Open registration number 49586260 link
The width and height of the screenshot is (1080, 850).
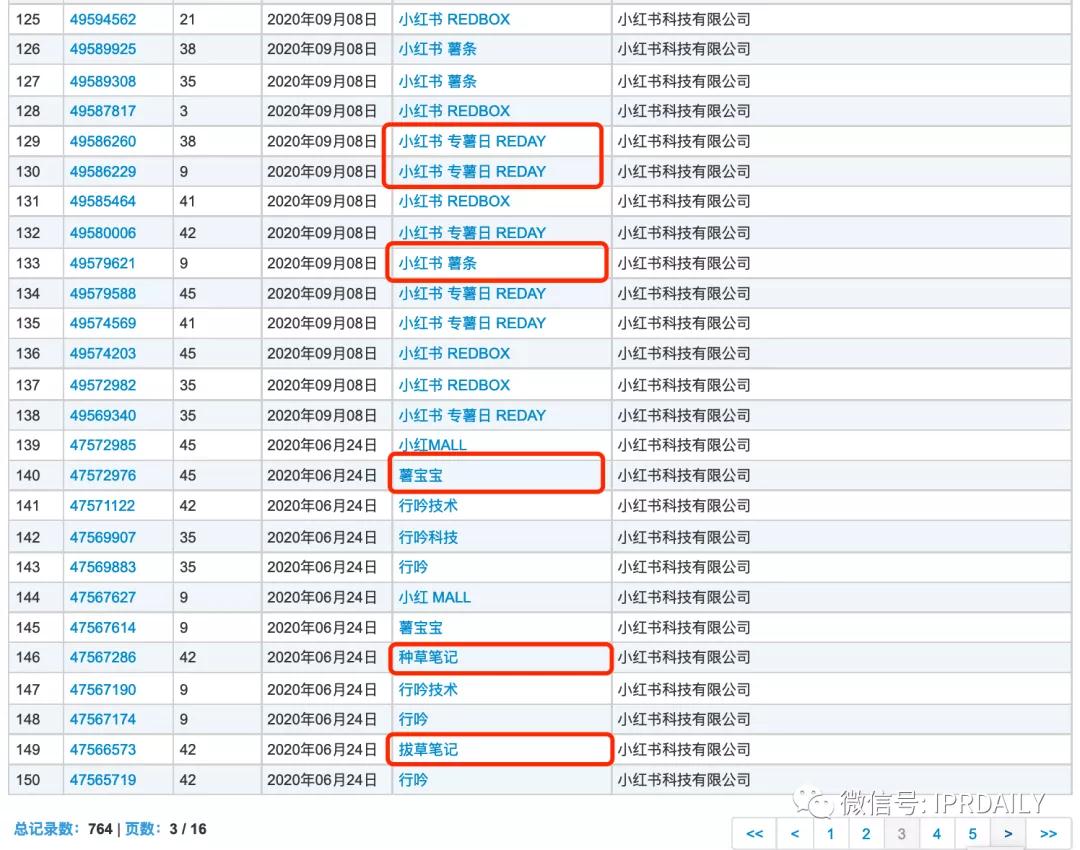click(x=103, y=141)
